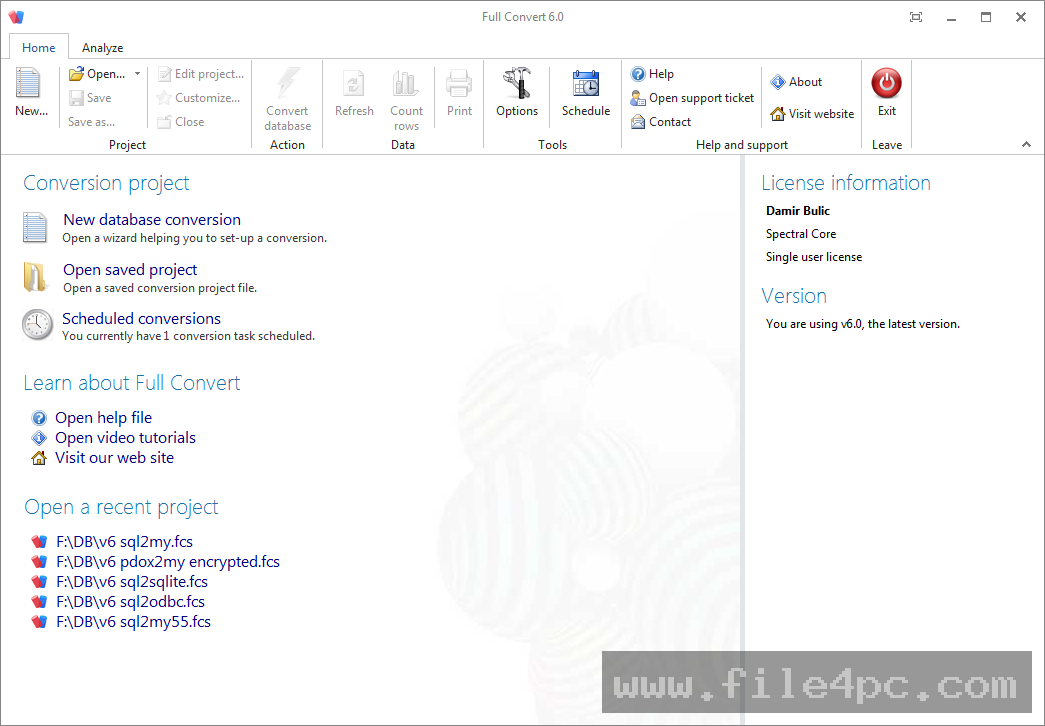This screenshot has height=726, width=1045.
Task: Open recent project v6 sql2my55.fcs
Action: tap(133, 621)
